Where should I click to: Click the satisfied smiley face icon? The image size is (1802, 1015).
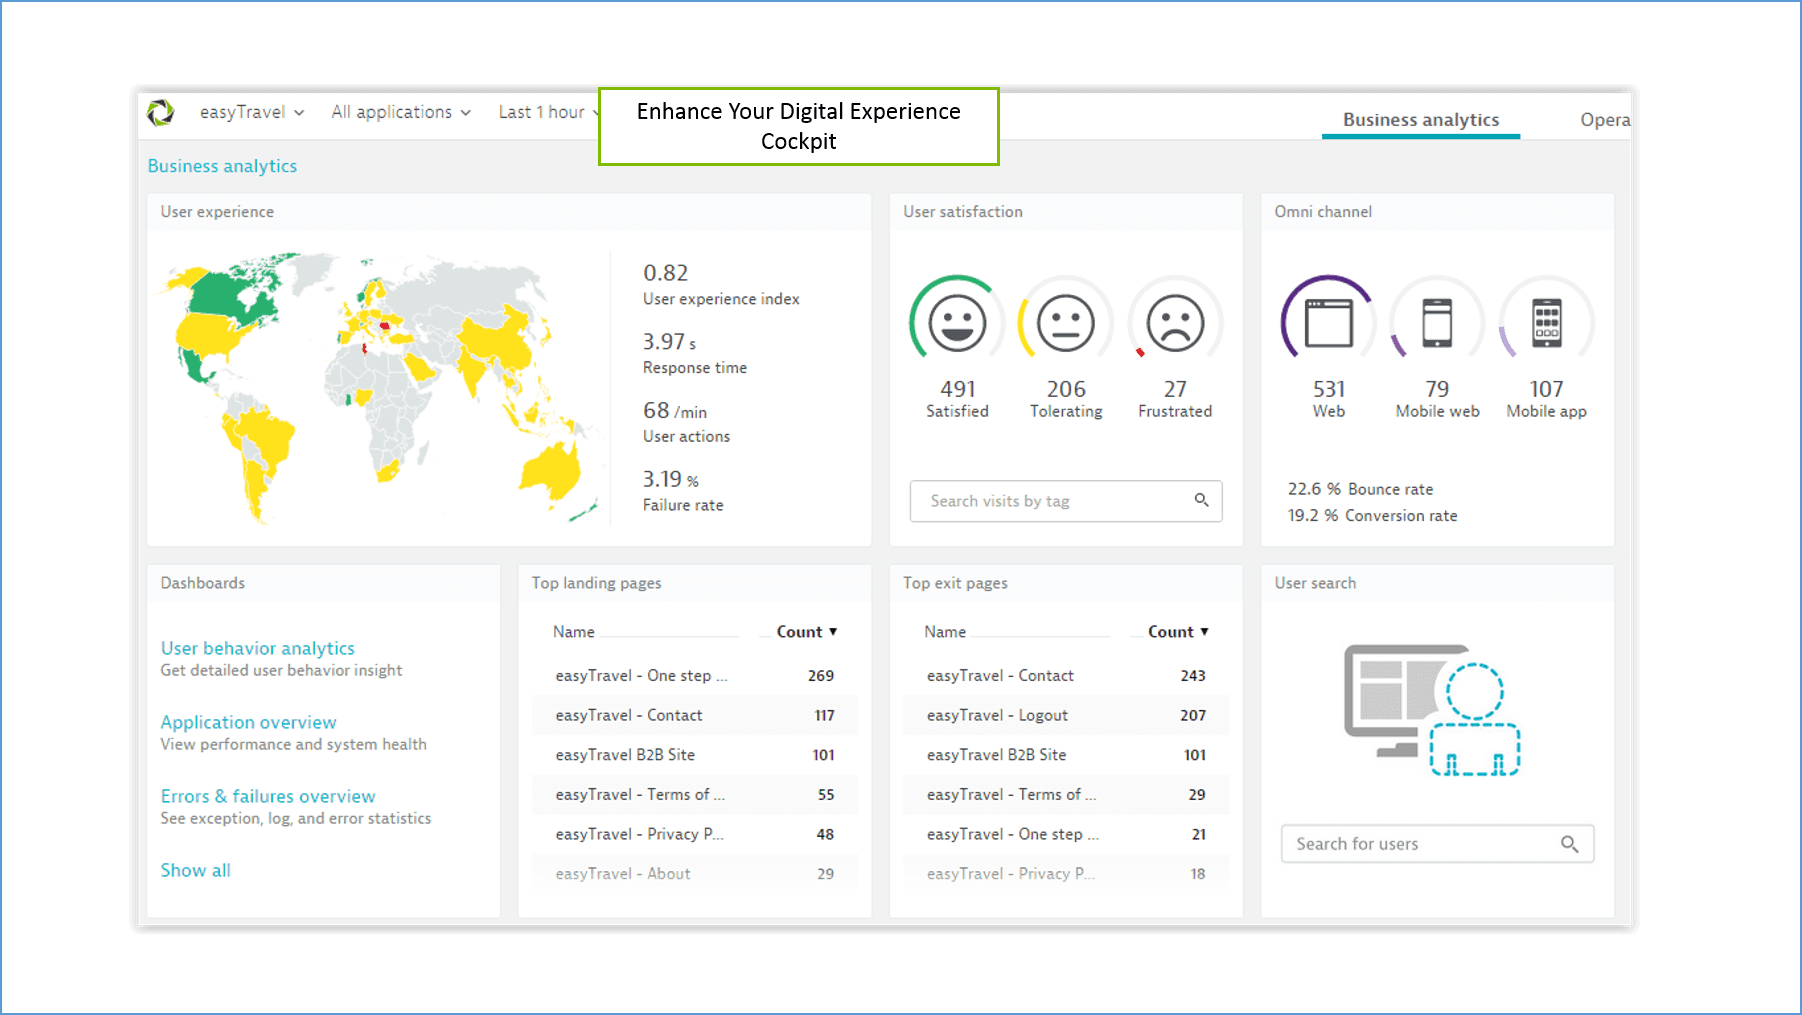tap(957, 323)
